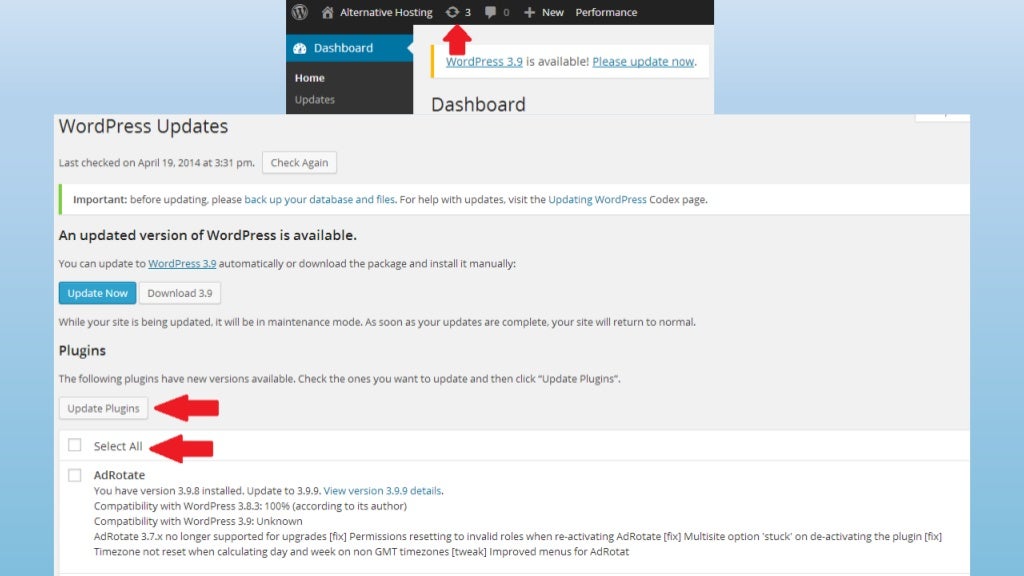Click the 'Last checked on April 19, 2014' text
This screenshot has height=576, width=1024.
pos(157,163)
